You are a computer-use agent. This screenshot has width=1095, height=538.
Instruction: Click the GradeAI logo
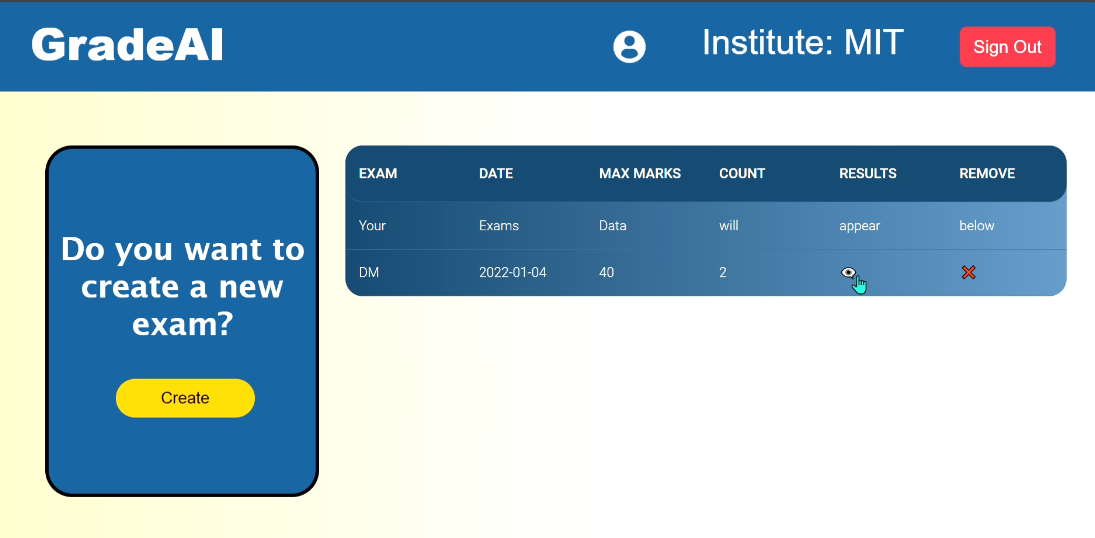click(x=127, y=46)
